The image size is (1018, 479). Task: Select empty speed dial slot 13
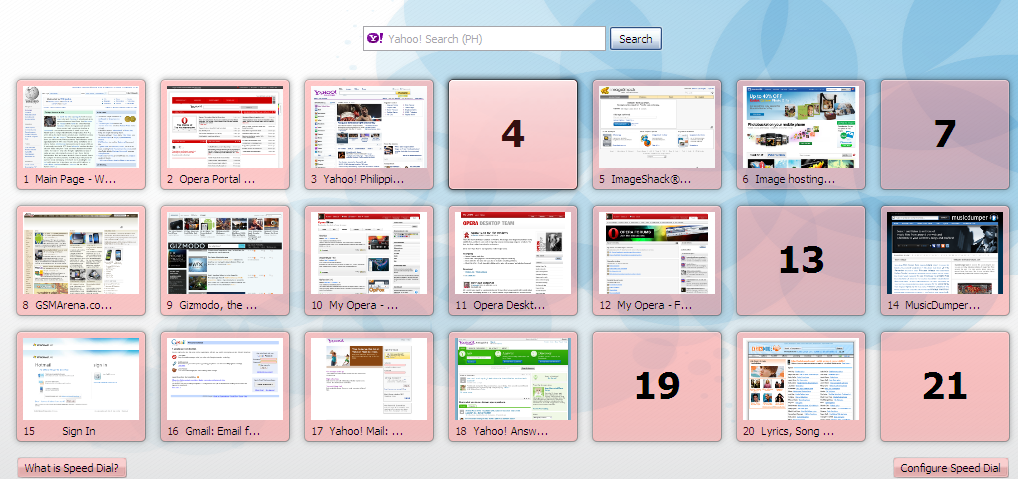click(x=801, y=260)
